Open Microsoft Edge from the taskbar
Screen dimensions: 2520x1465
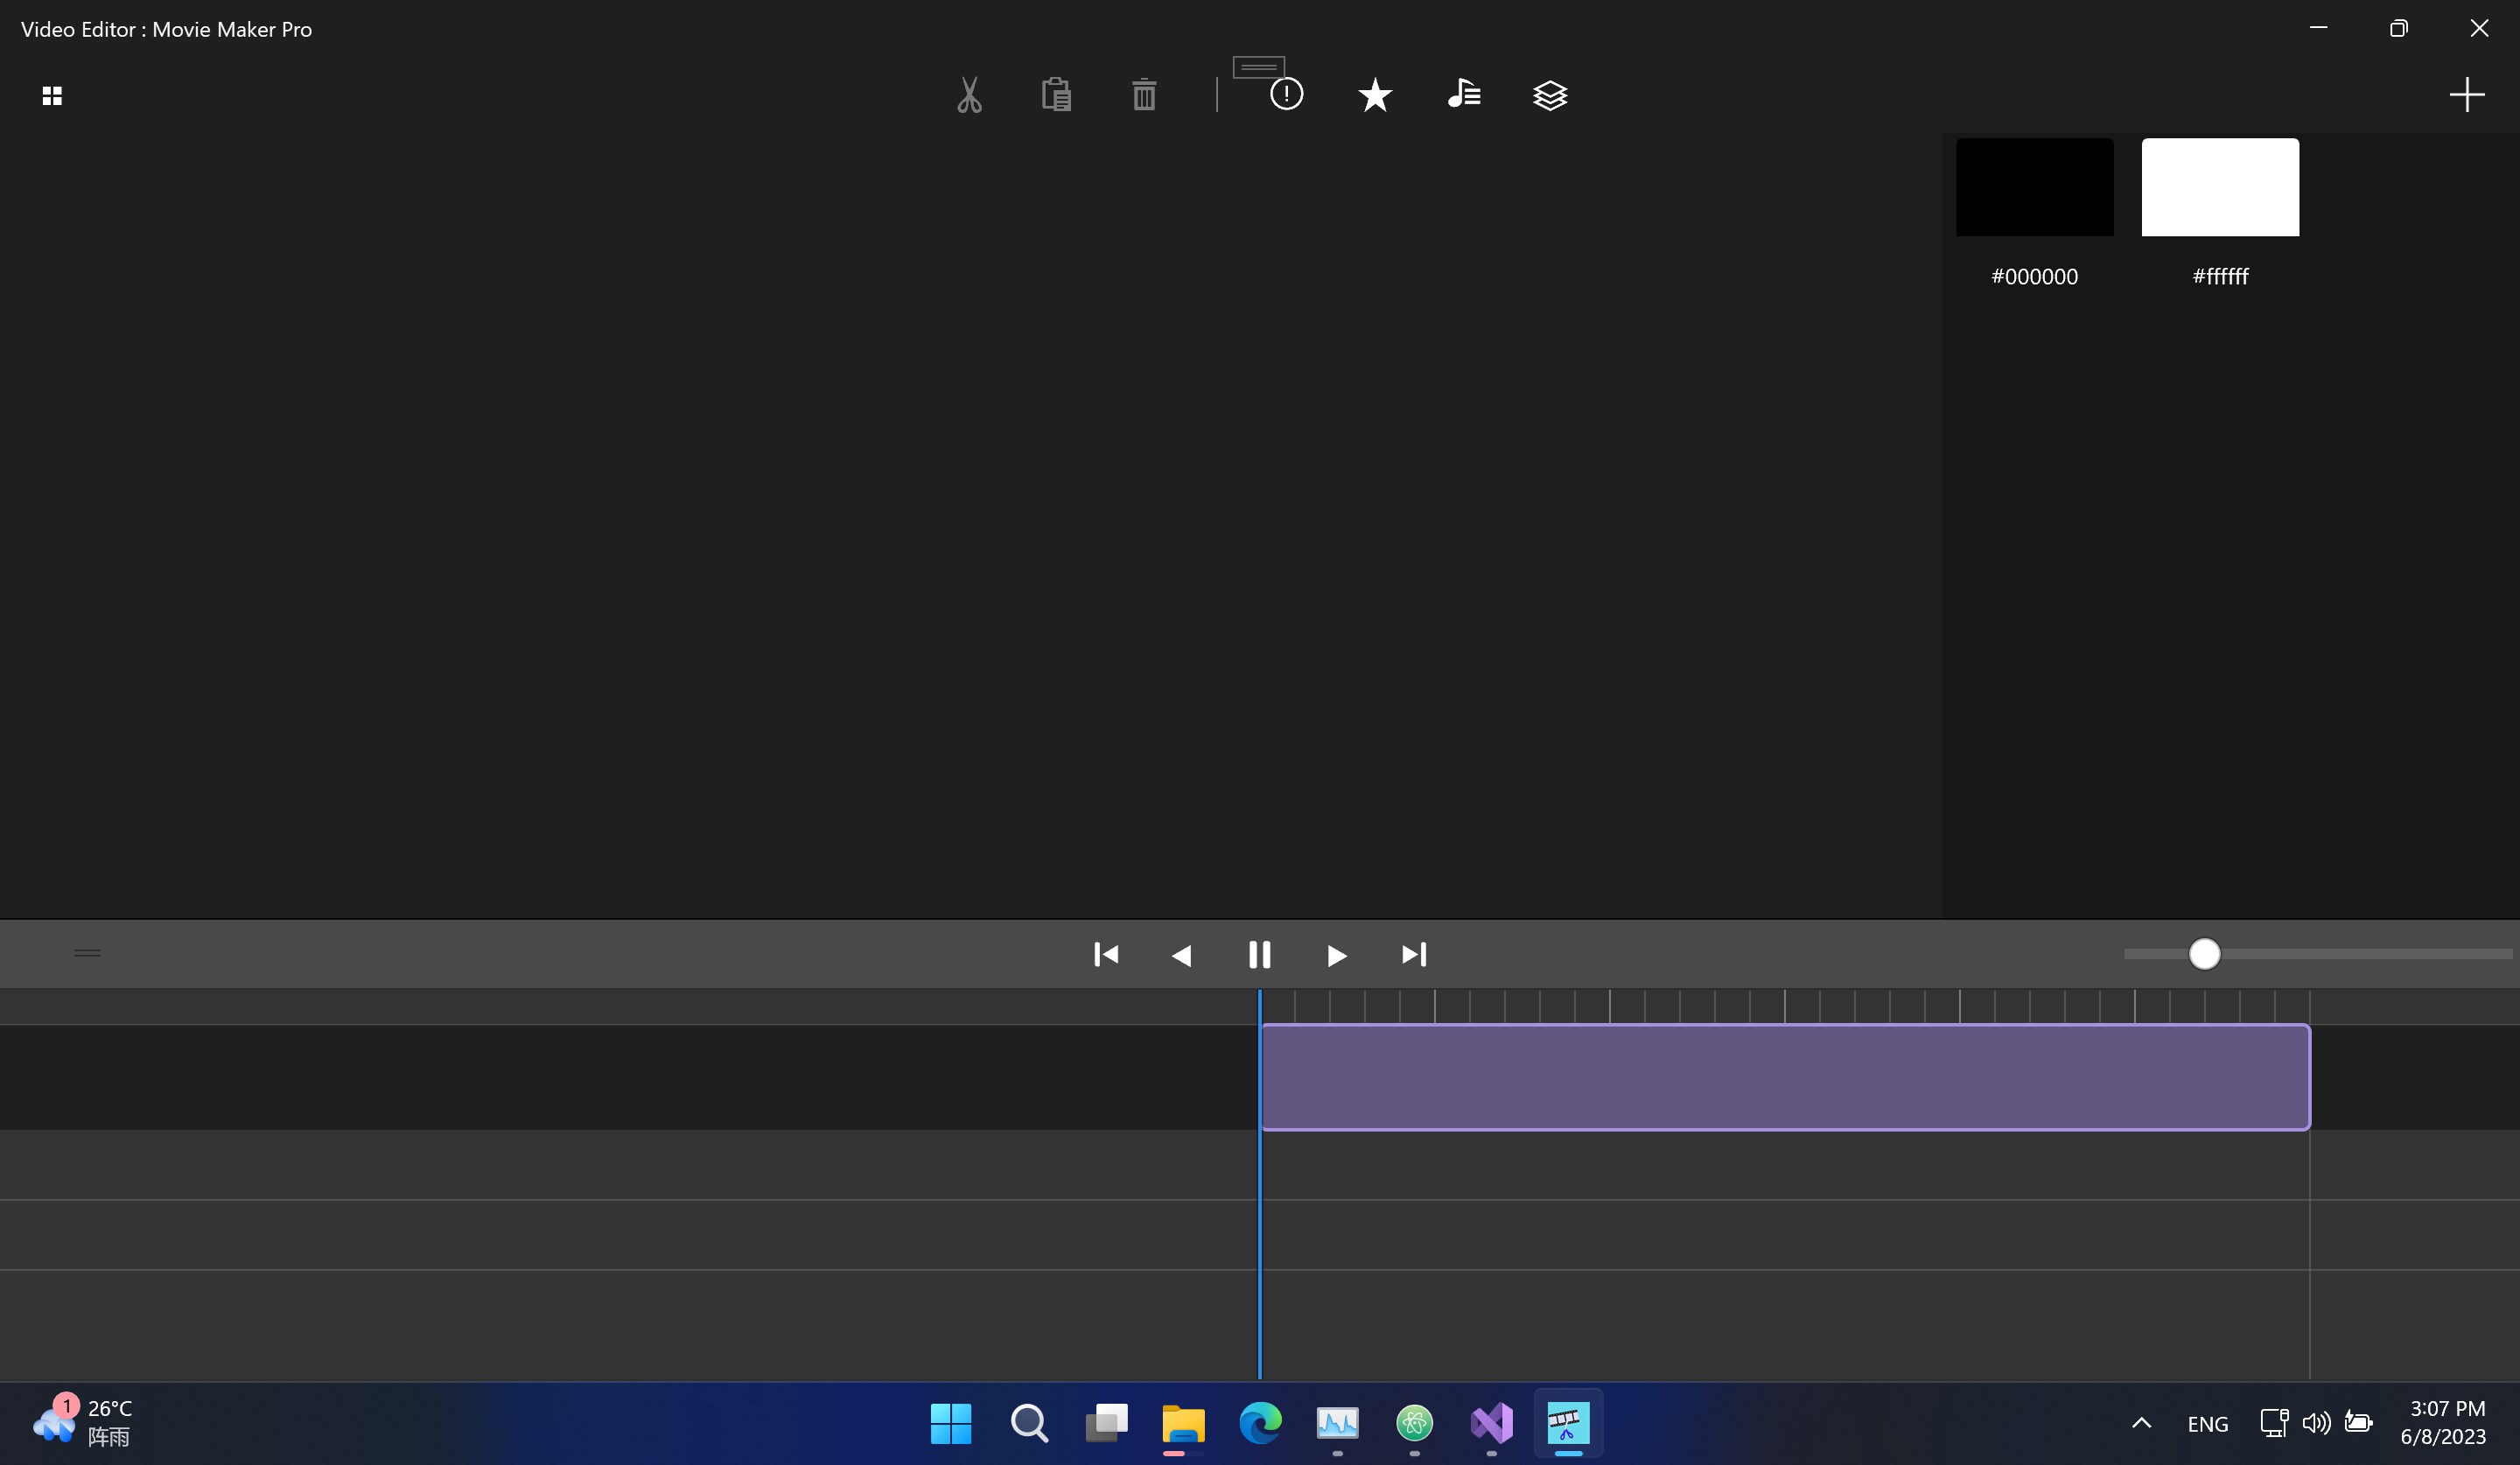click(1260, 1423)
